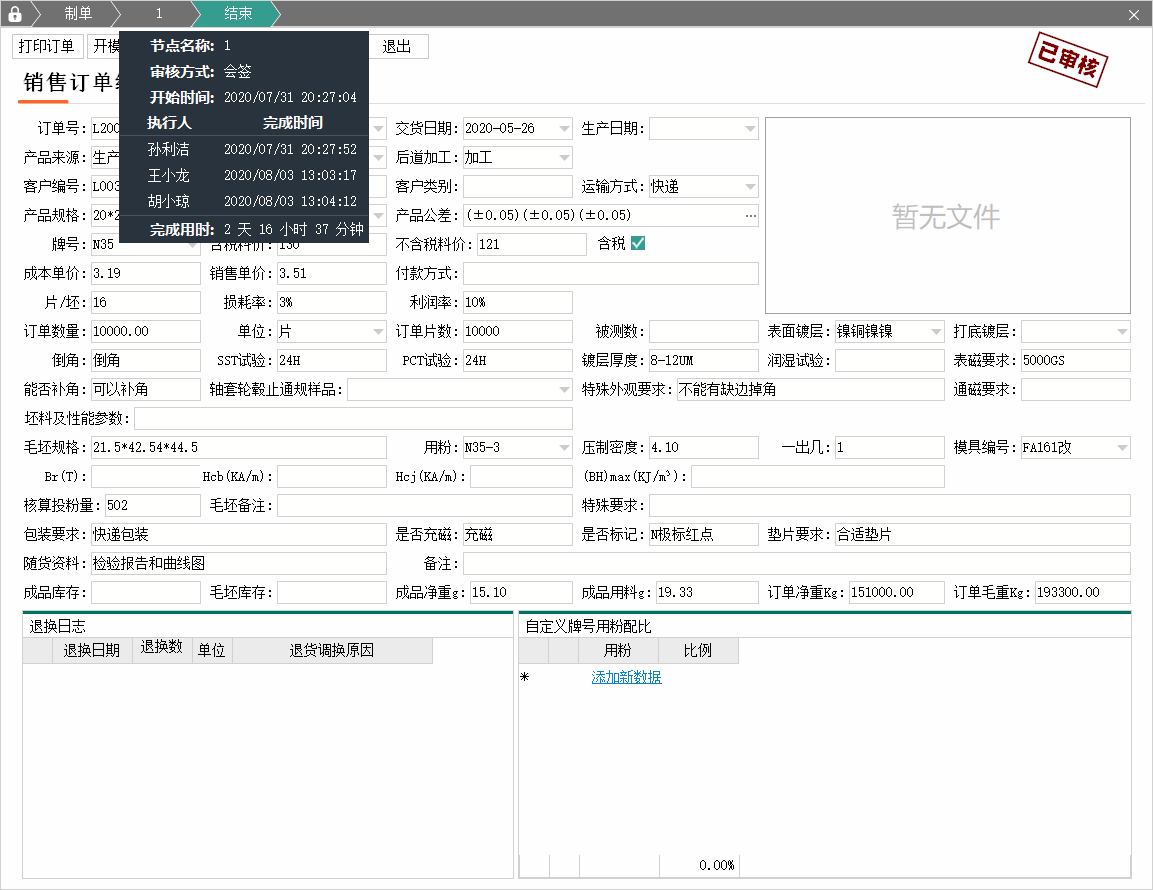This screenshot has width=1153, height=890.
Task: Expand the 运输方式 dropdown
Action: [750, 186]
